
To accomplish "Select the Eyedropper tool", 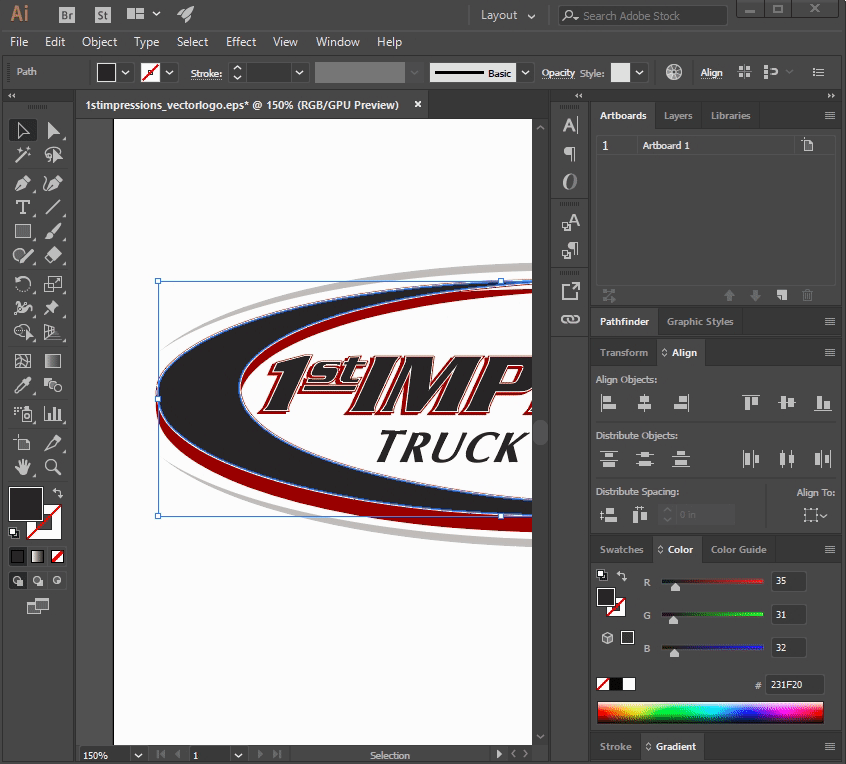I will tap(23, 385).
